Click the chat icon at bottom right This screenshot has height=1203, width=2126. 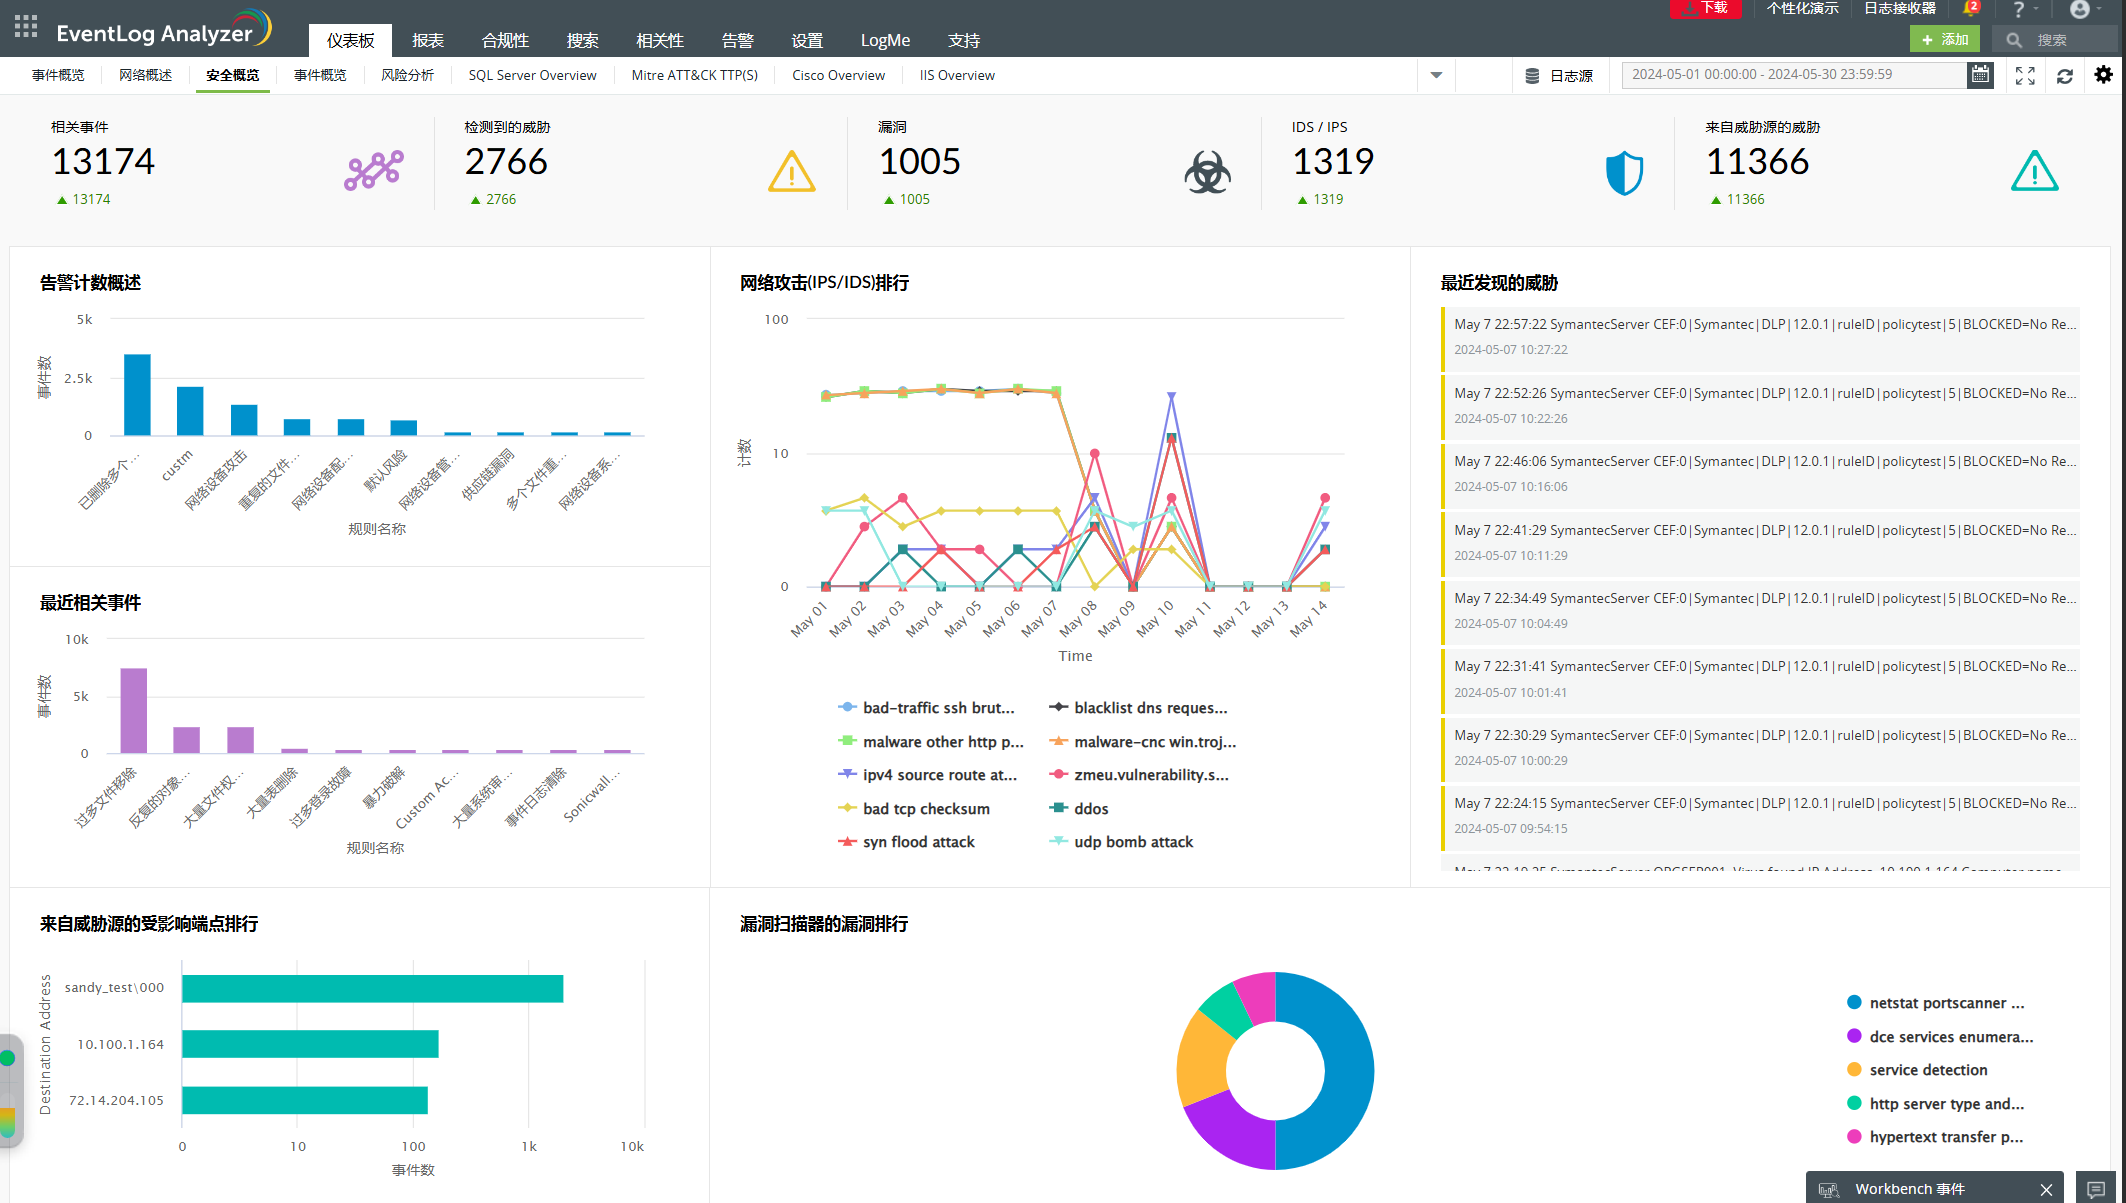(x=2097, y=1188)
